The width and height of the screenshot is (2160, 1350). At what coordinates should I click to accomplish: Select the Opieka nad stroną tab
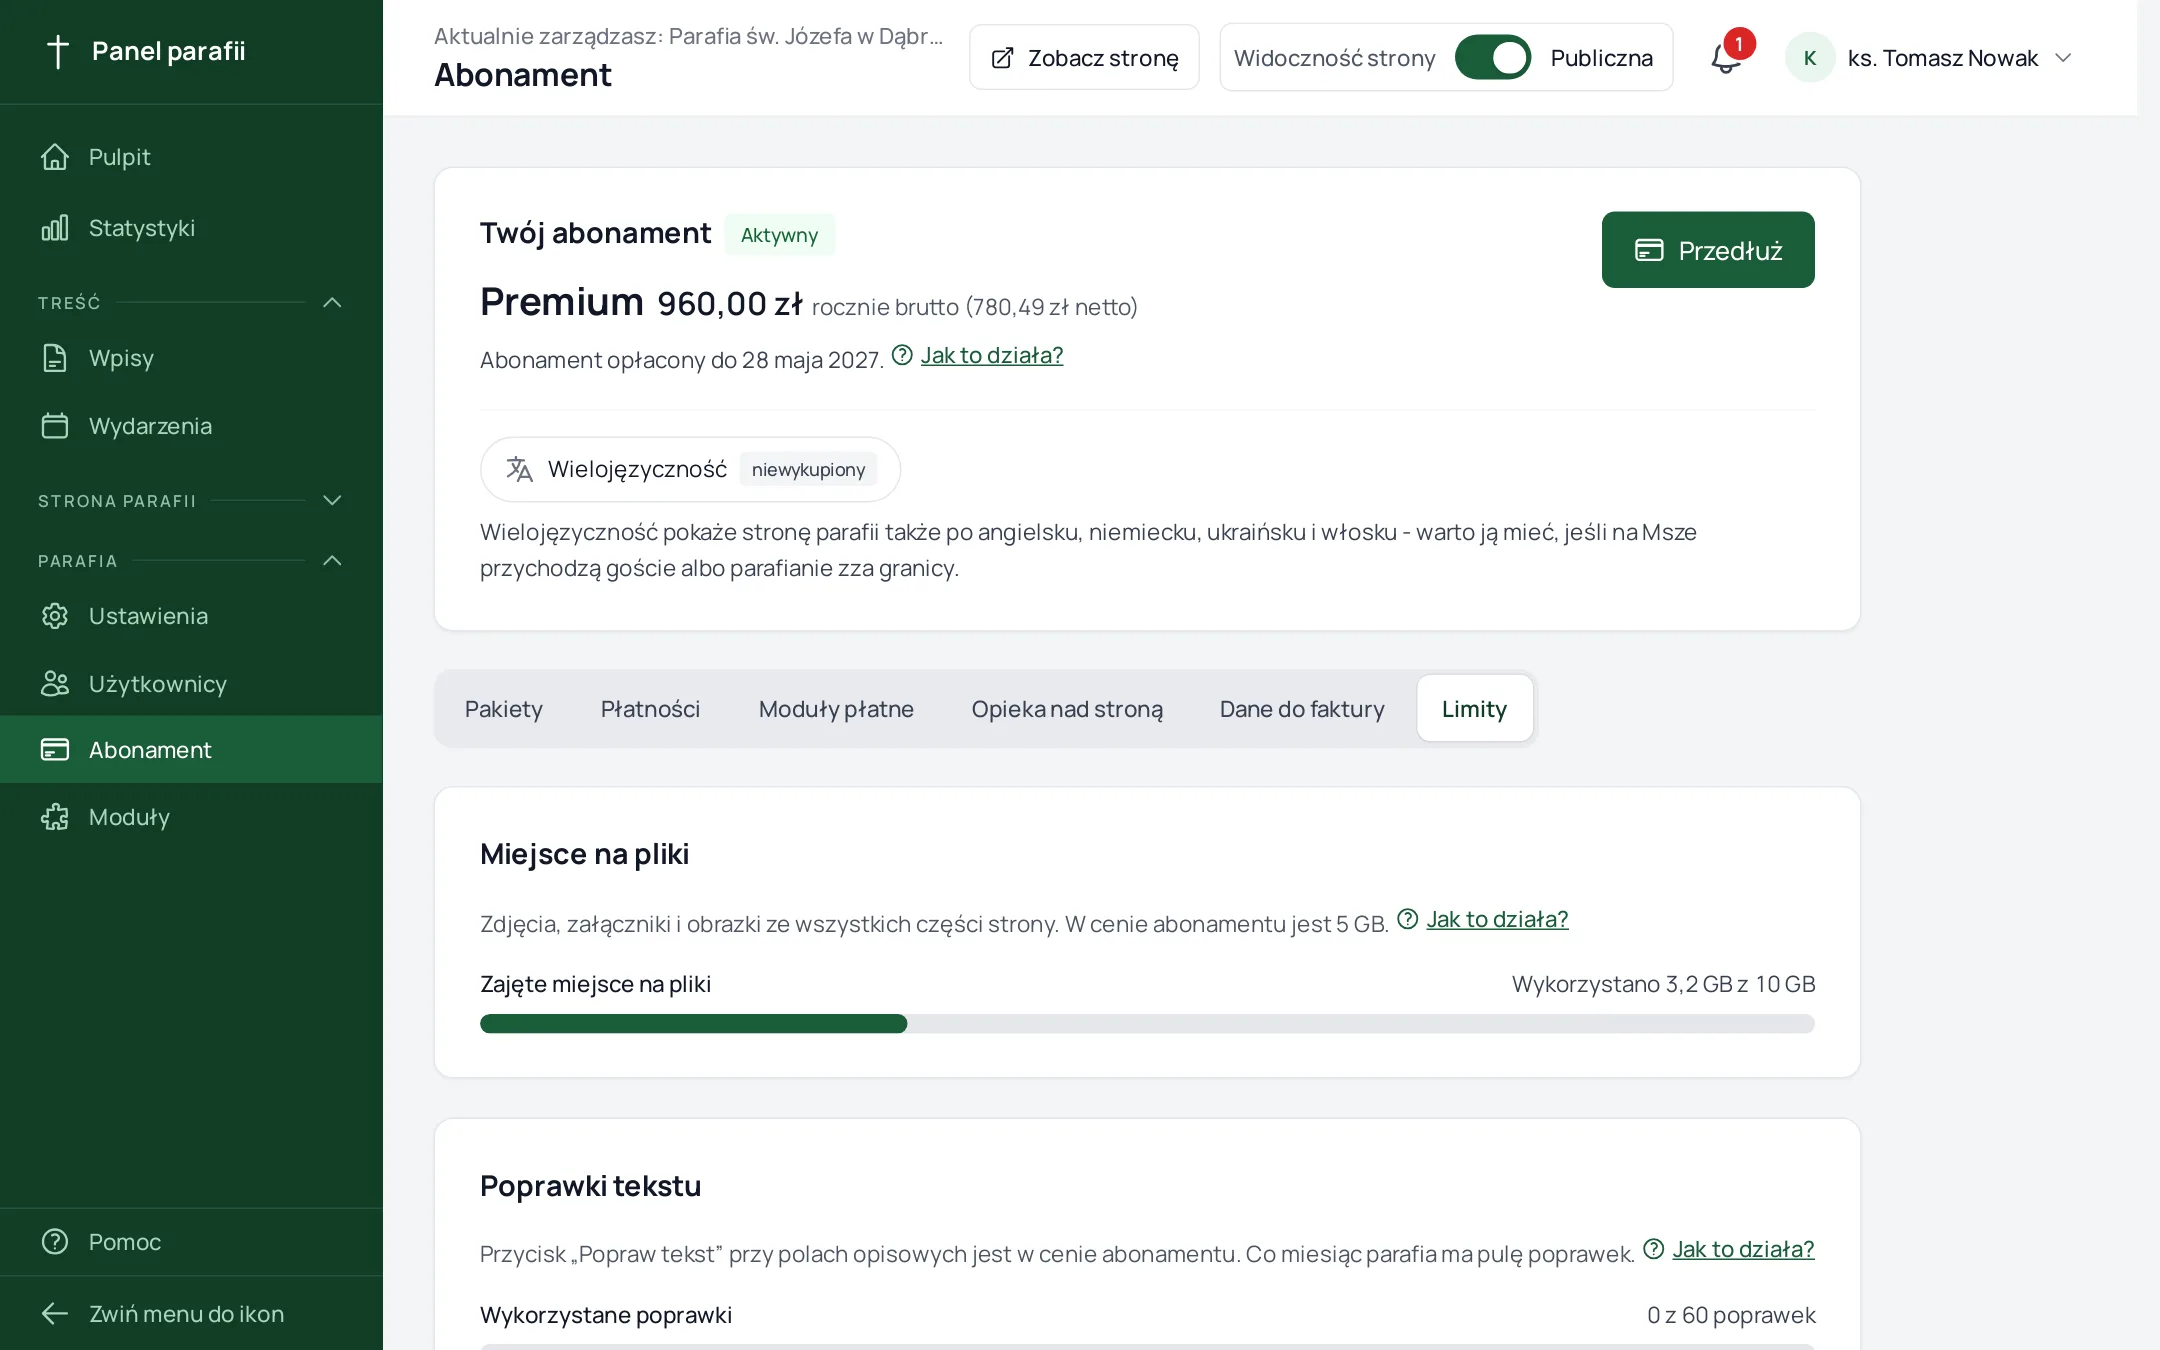click(x=1067, y=709)
